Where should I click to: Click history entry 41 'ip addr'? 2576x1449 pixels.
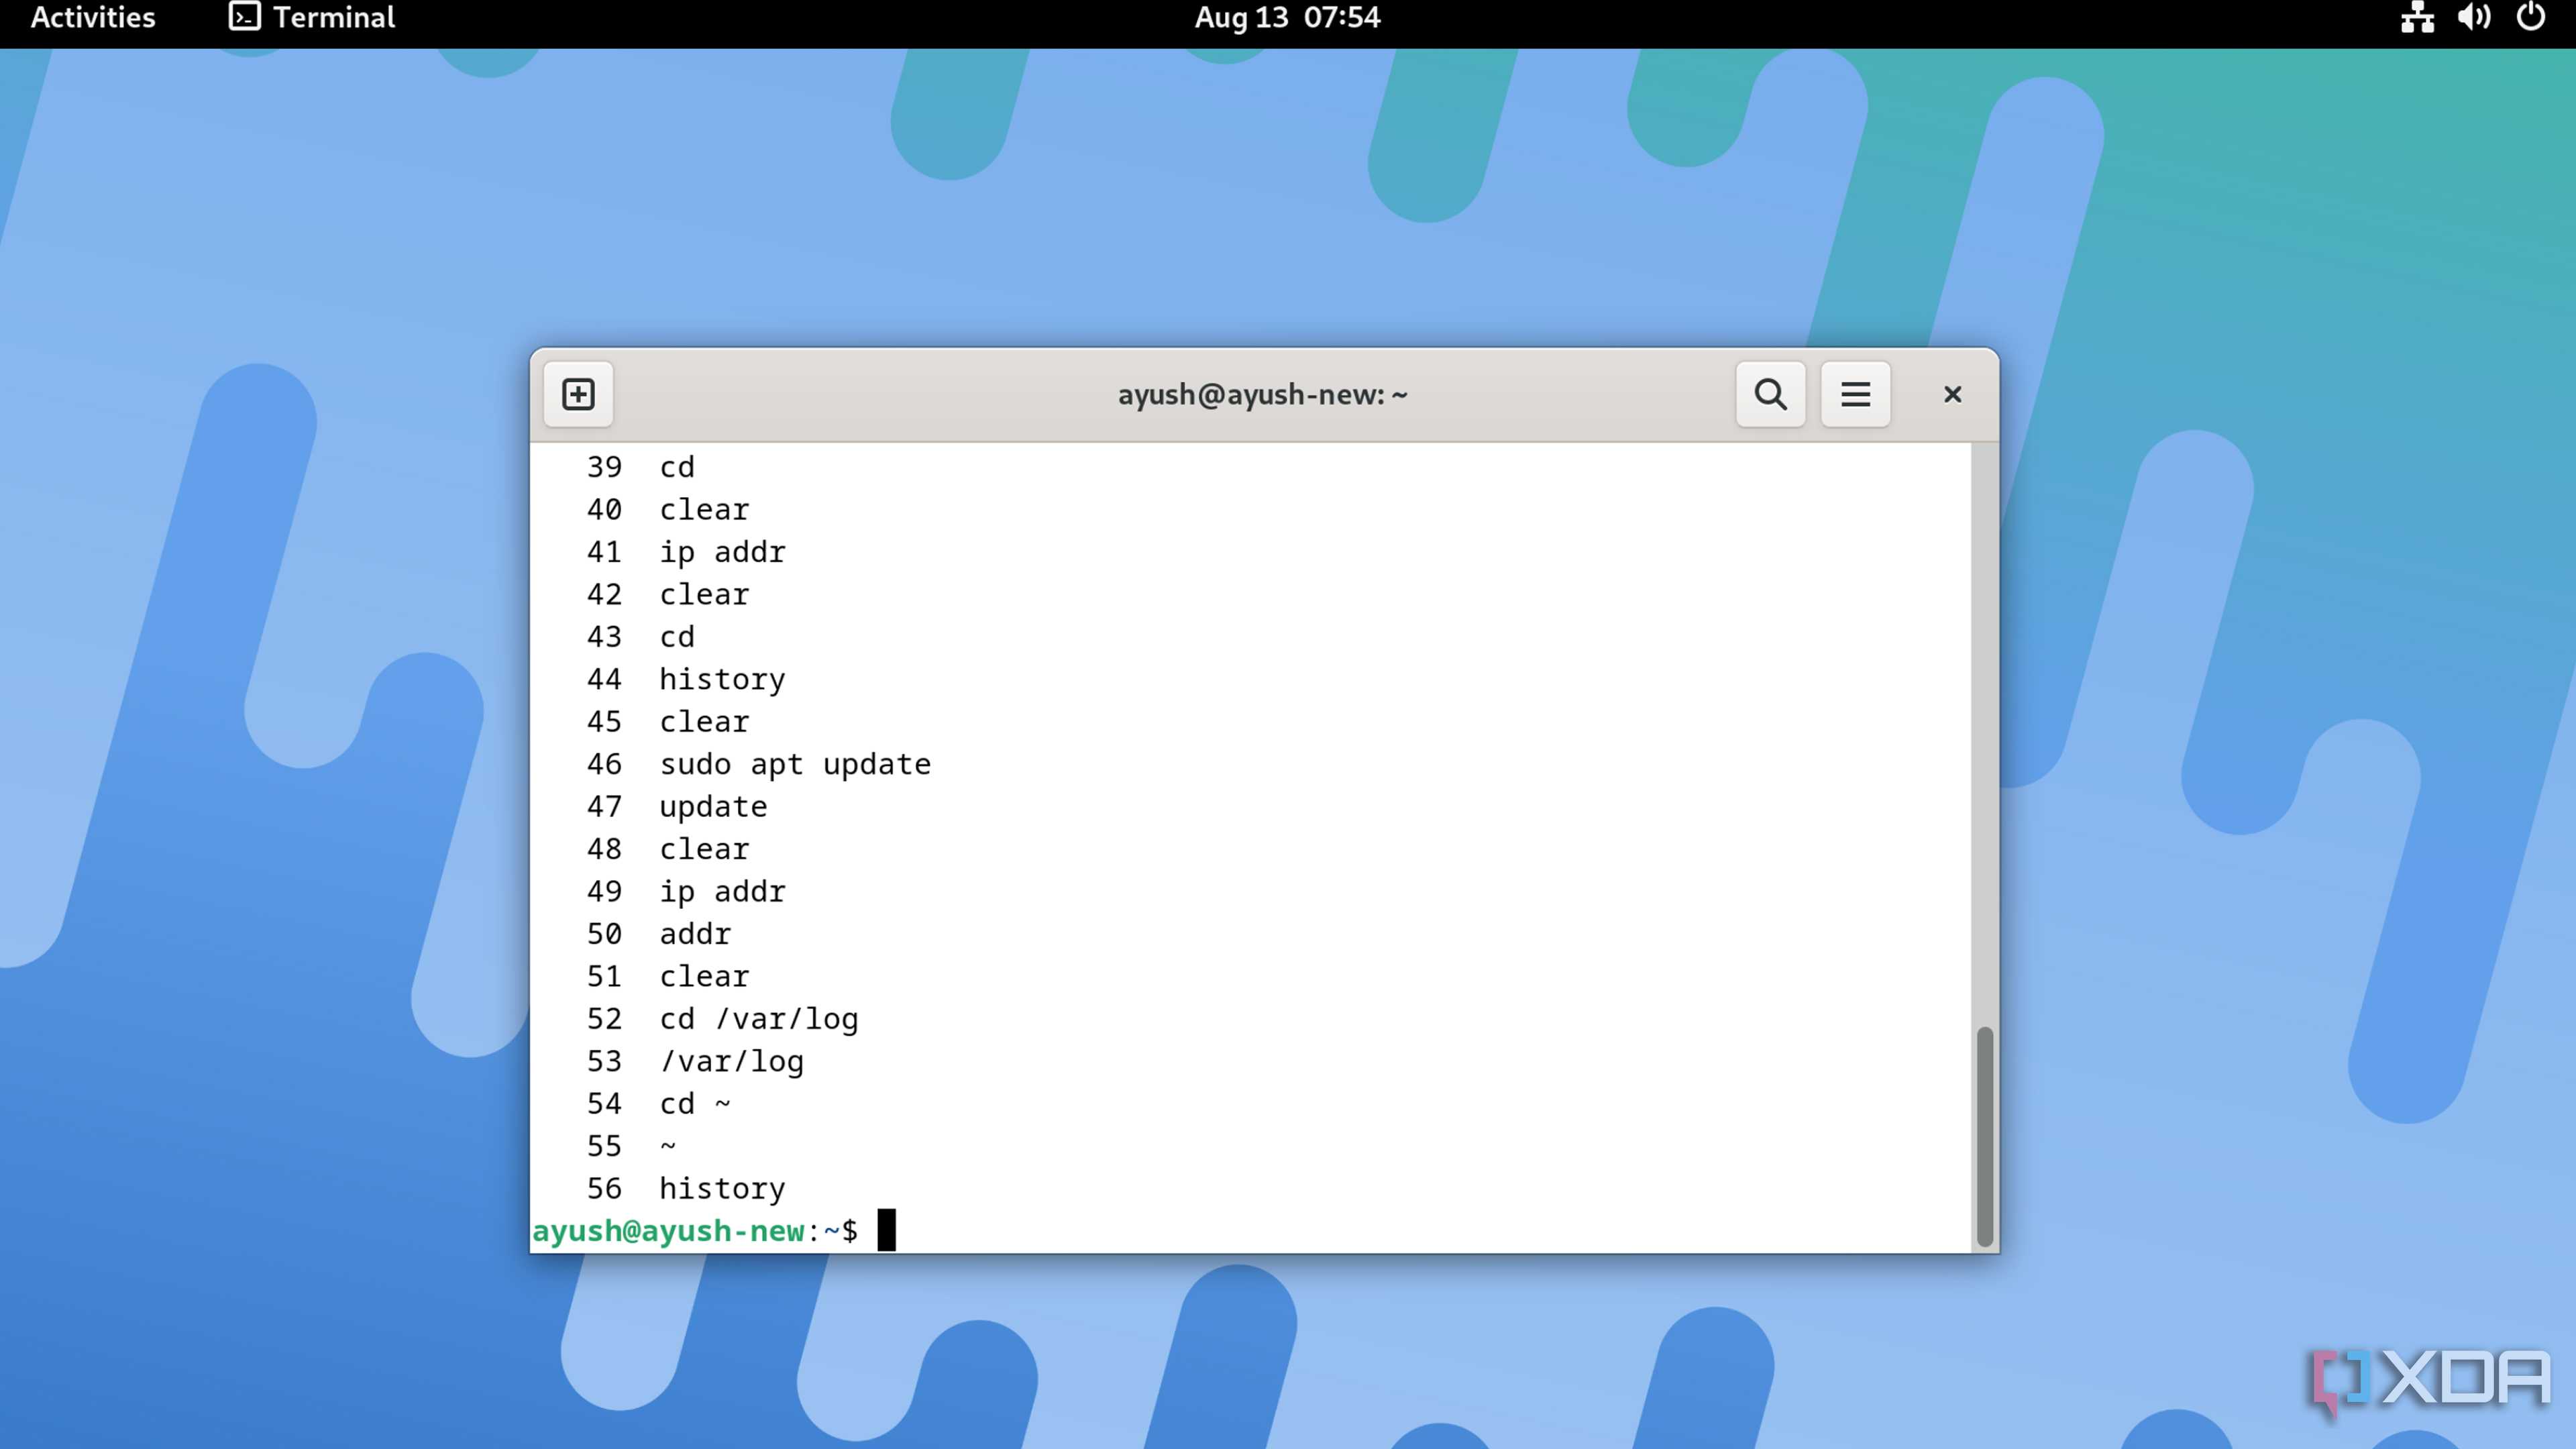point(722,552)
